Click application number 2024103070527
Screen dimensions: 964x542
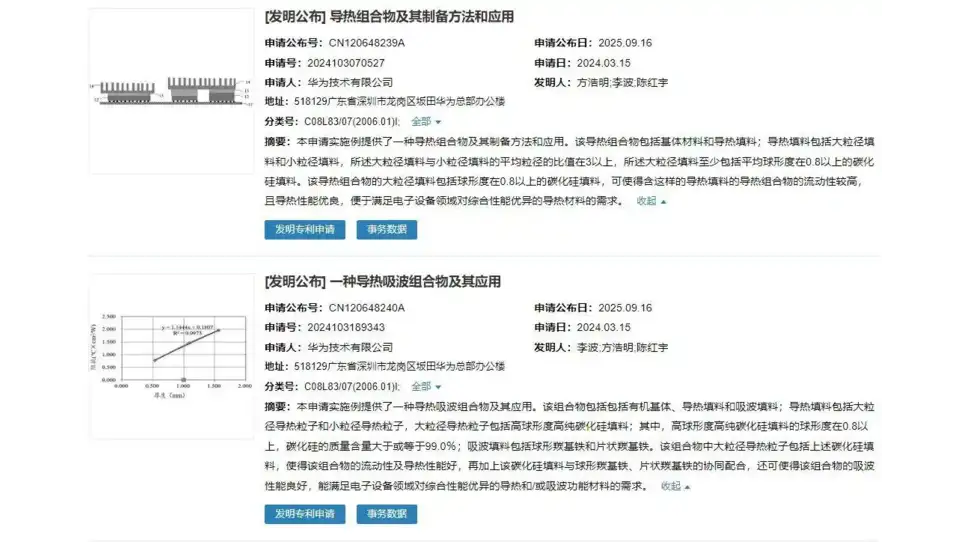coord(346,63)
